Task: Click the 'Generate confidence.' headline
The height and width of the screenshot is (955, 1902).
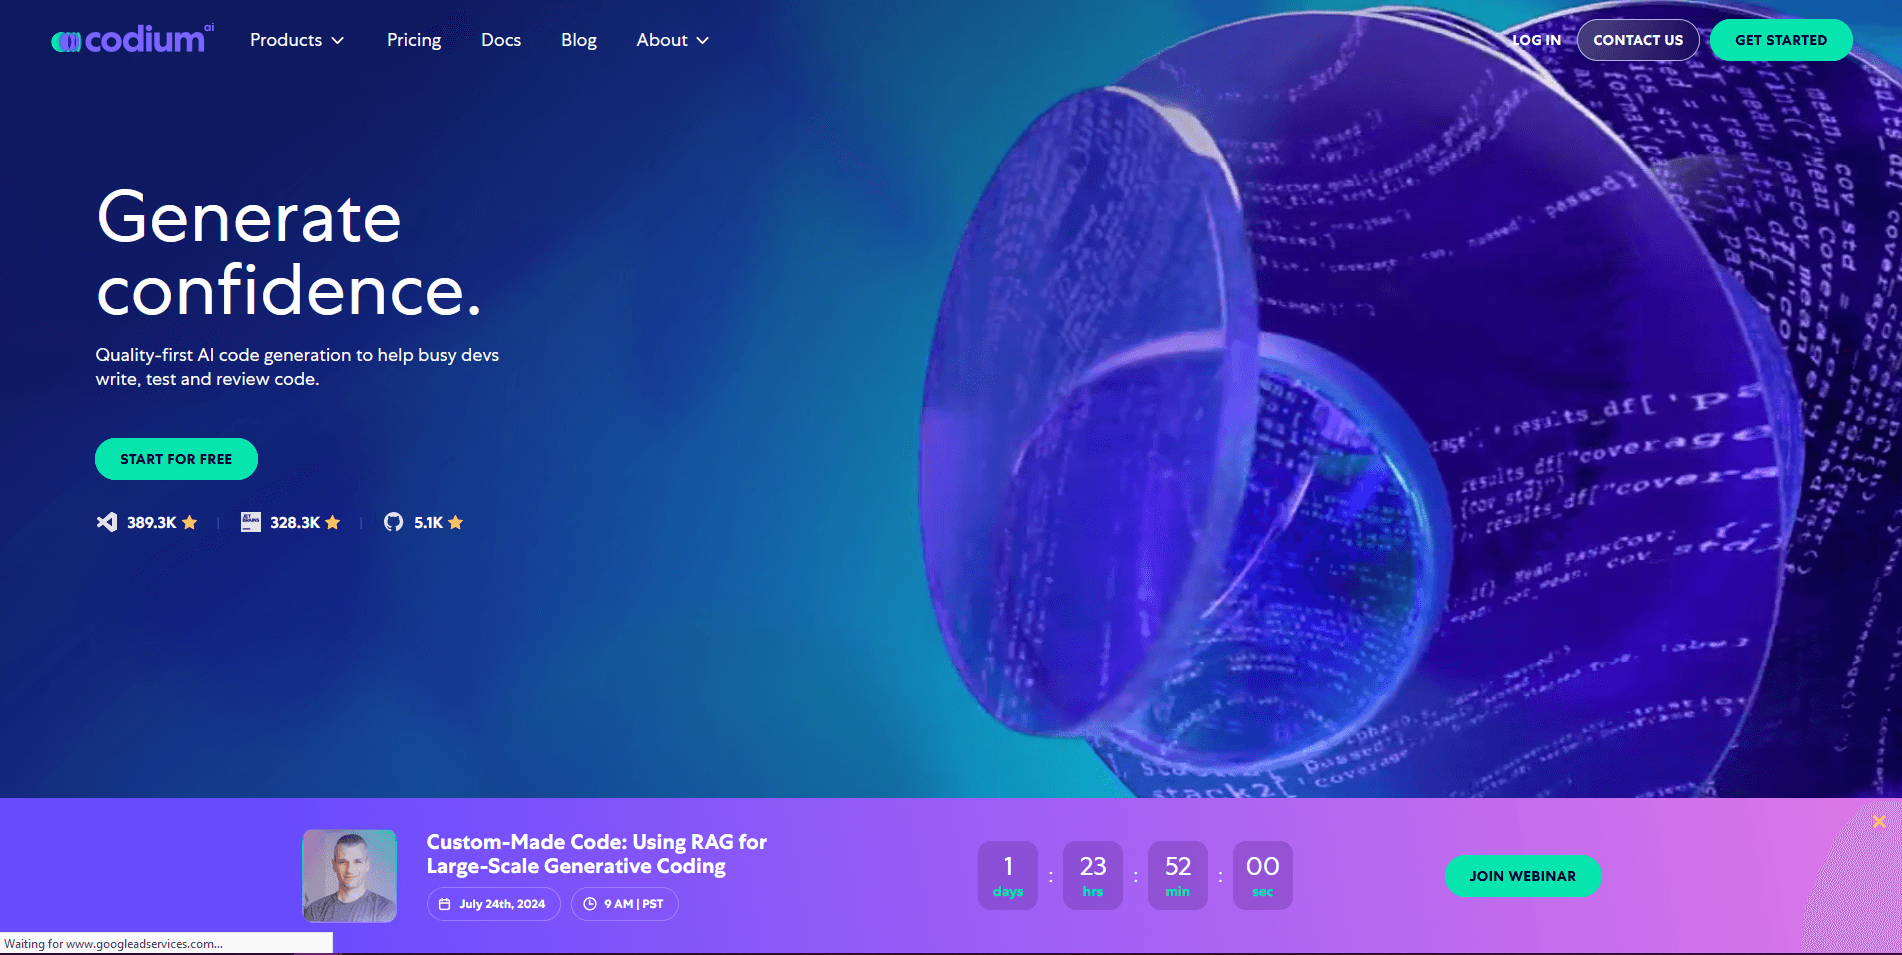Action: [x=290, y=254]
